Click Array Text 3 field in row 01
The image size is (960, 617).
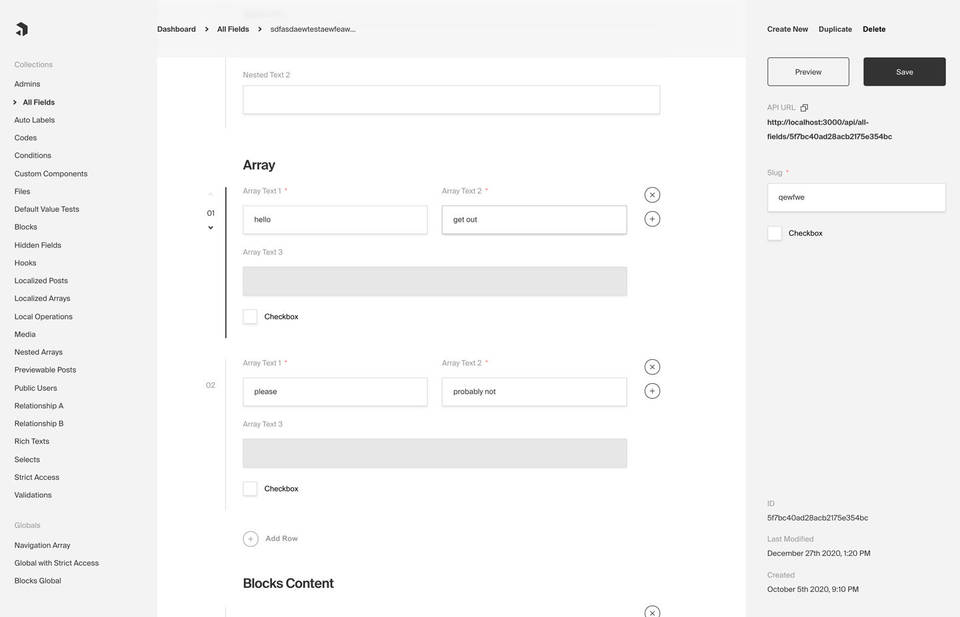coord(435,282)
